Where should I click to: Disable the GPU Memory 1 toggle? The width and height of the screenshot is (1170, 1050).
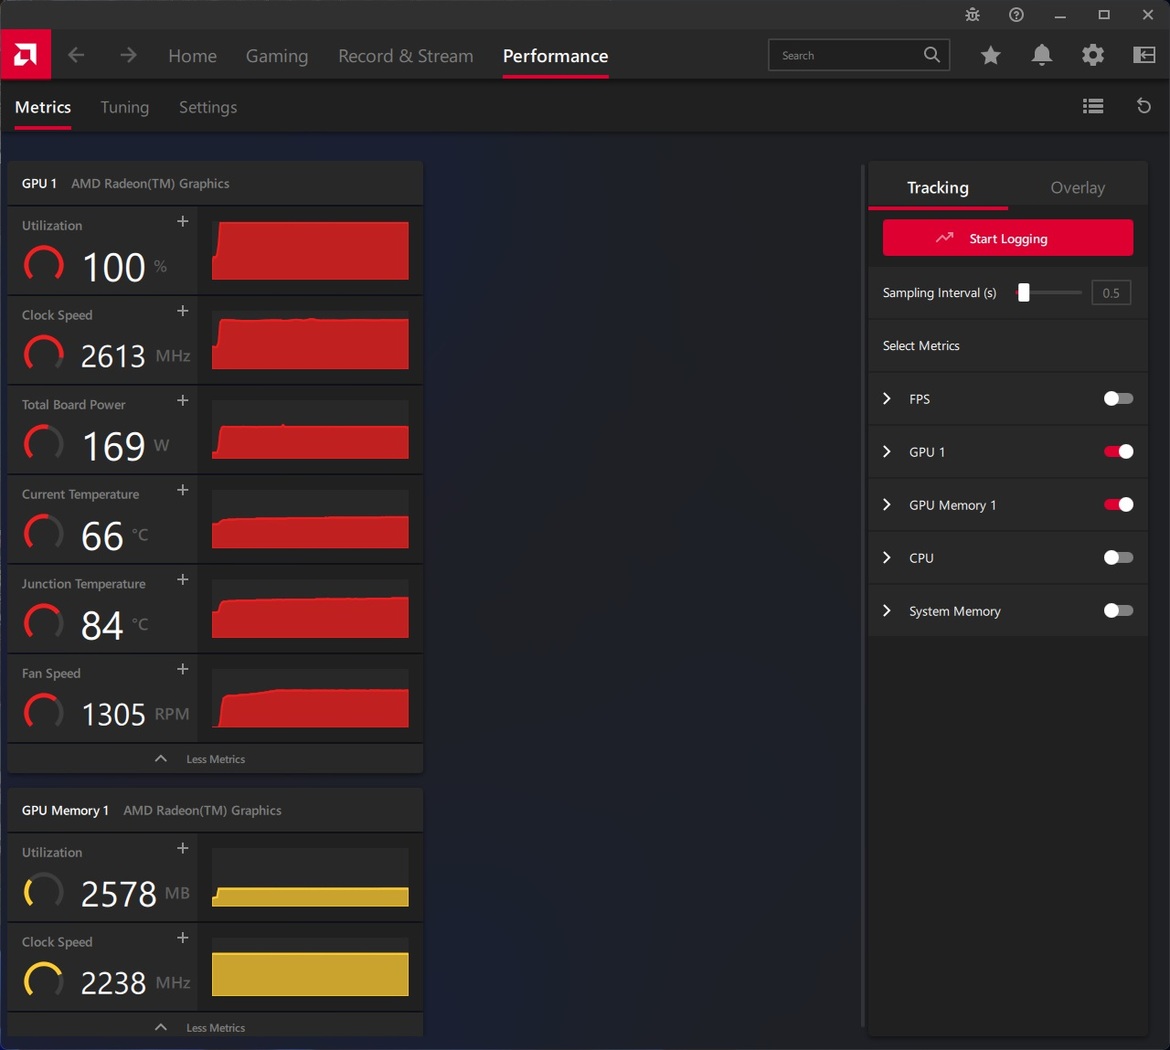click(1118, 504)
